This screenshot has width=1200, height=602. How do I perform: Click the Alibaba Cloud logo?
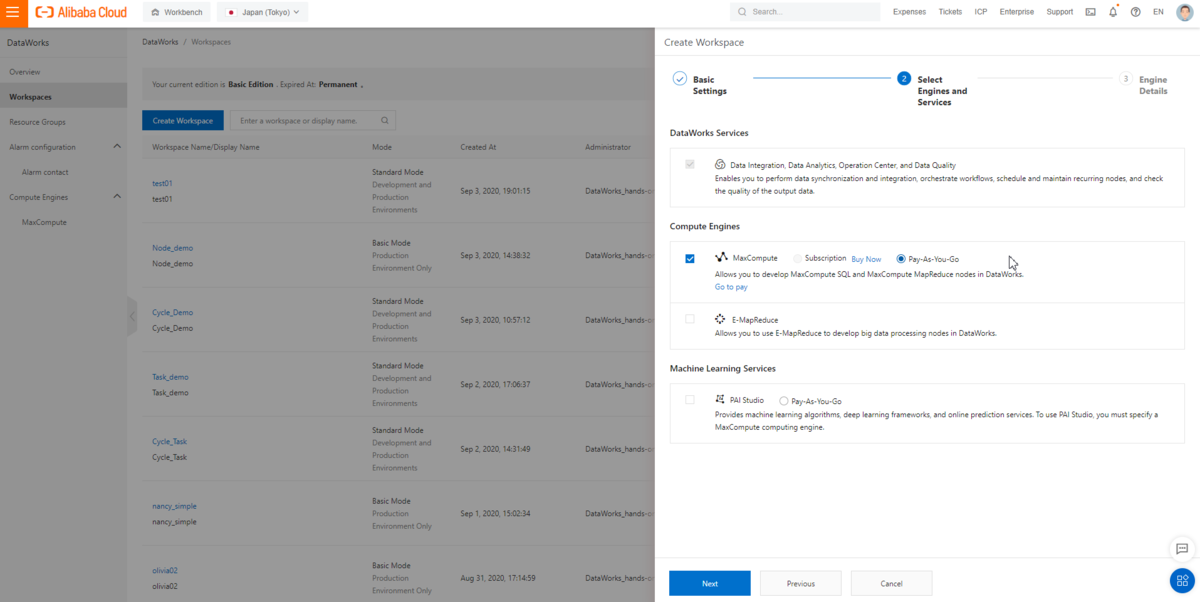pyautogui.click(x=79, y=12)
